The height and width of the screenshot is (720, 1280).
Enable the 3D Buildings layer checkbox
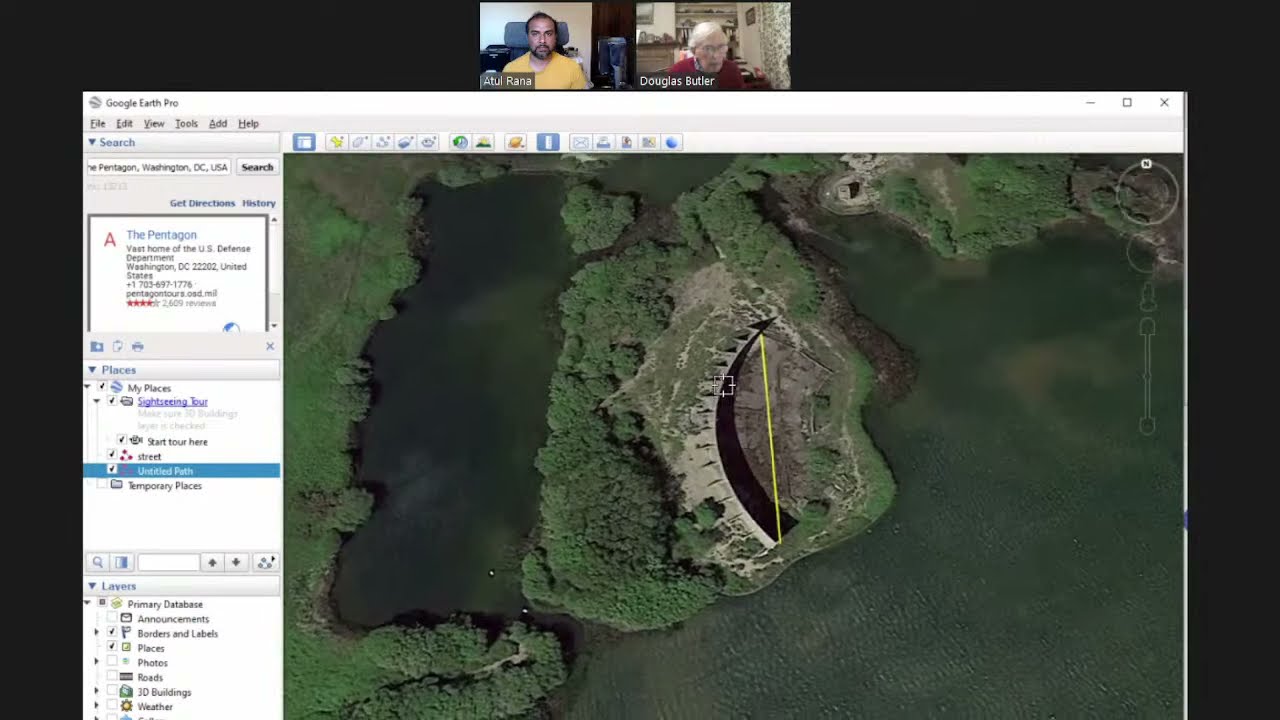(111, 692)
